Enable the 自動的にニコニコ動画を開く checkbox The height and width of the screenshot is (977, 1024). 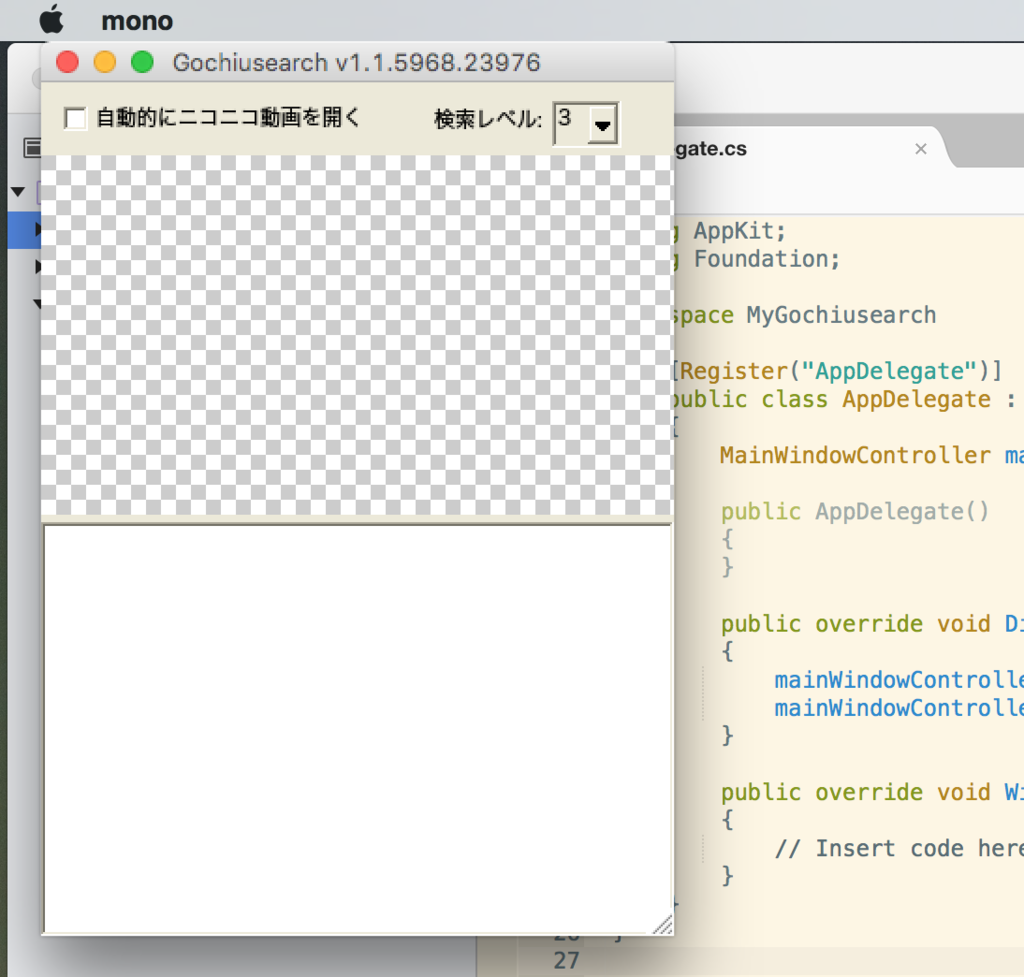(75, 119)
